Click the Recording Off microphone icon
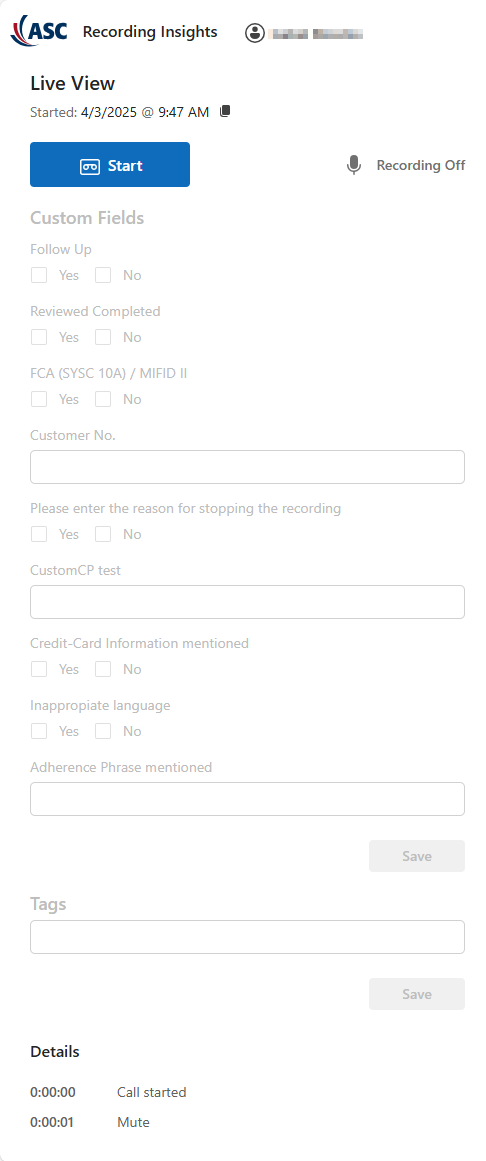The height and width of the screenshot is (1161, 486). (x=354, y=165)
